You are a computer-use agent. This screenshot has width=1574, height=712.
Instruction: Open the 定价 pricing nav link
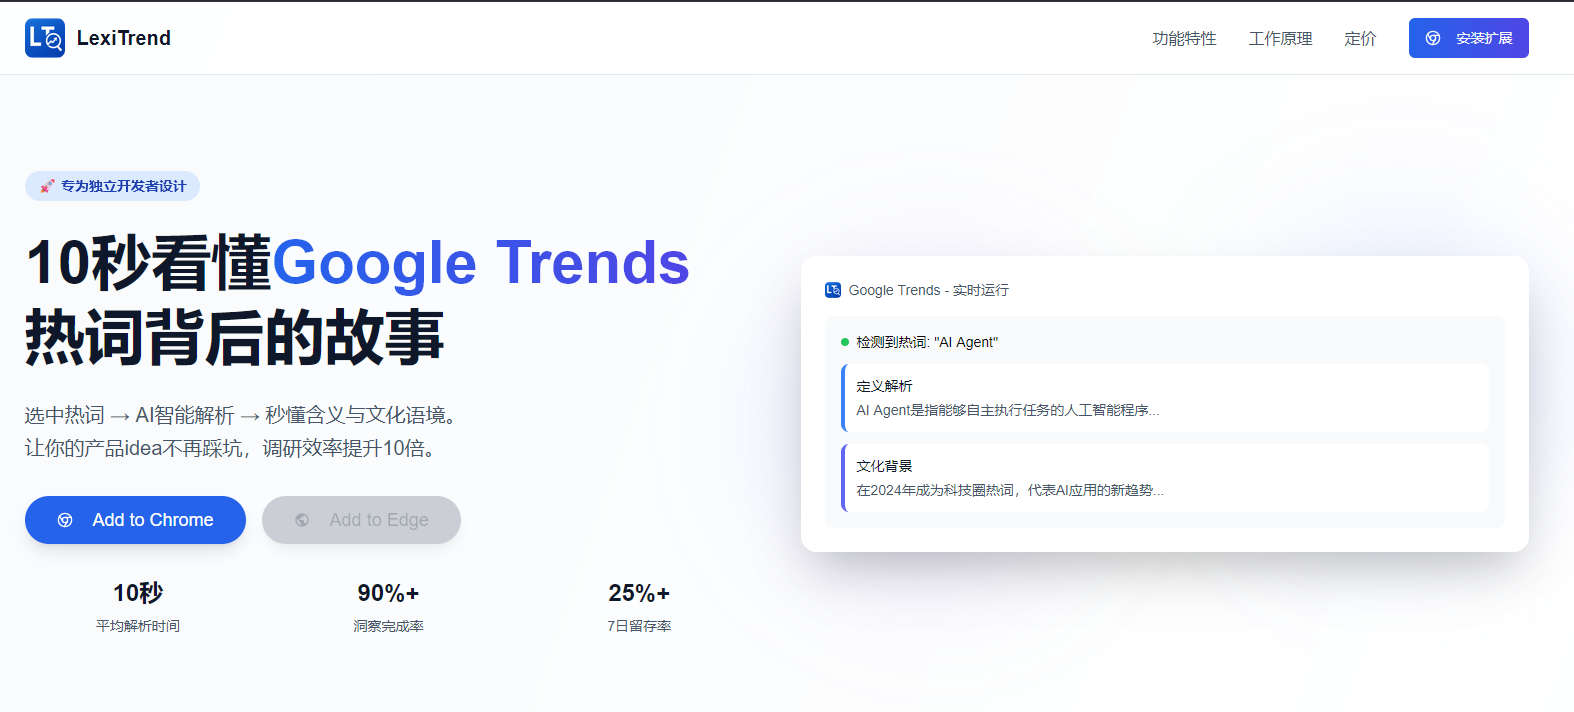[x=1360, y=38]
